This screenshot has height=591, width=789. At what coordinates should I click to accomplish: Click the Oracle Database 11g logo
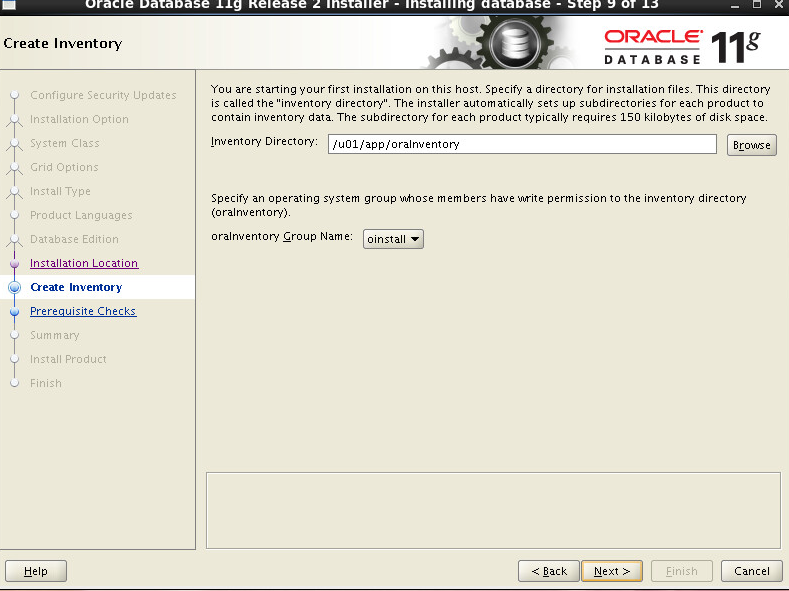(682, 47)
